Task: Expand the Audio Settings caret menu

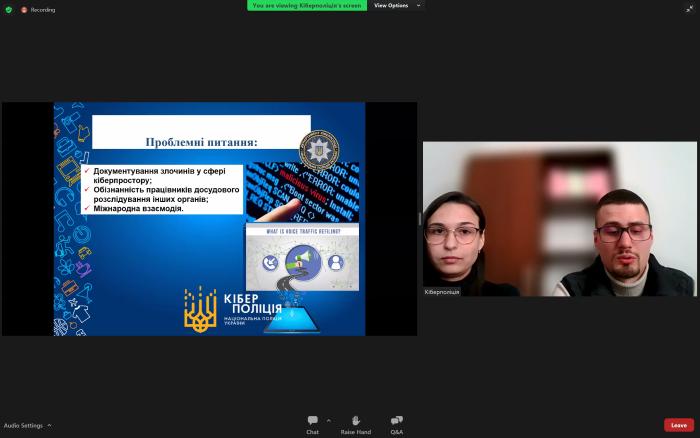Action: coord(49,425)
